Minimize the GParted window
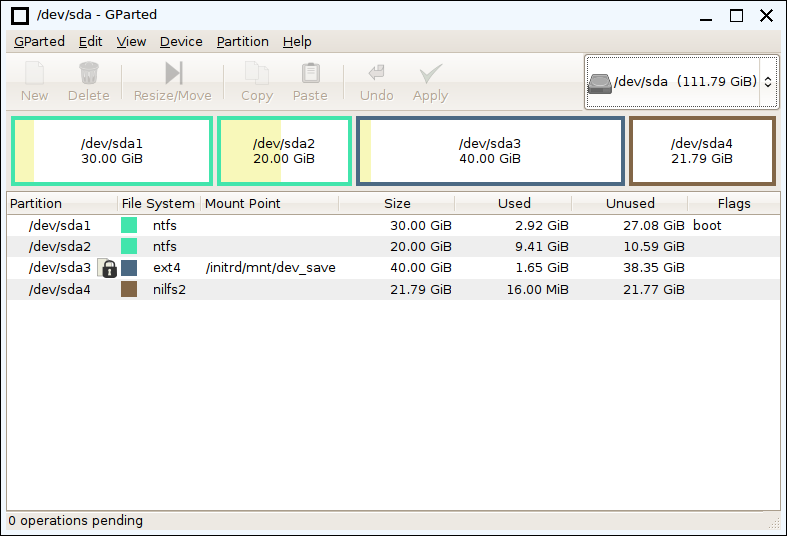 coord(706,16)
